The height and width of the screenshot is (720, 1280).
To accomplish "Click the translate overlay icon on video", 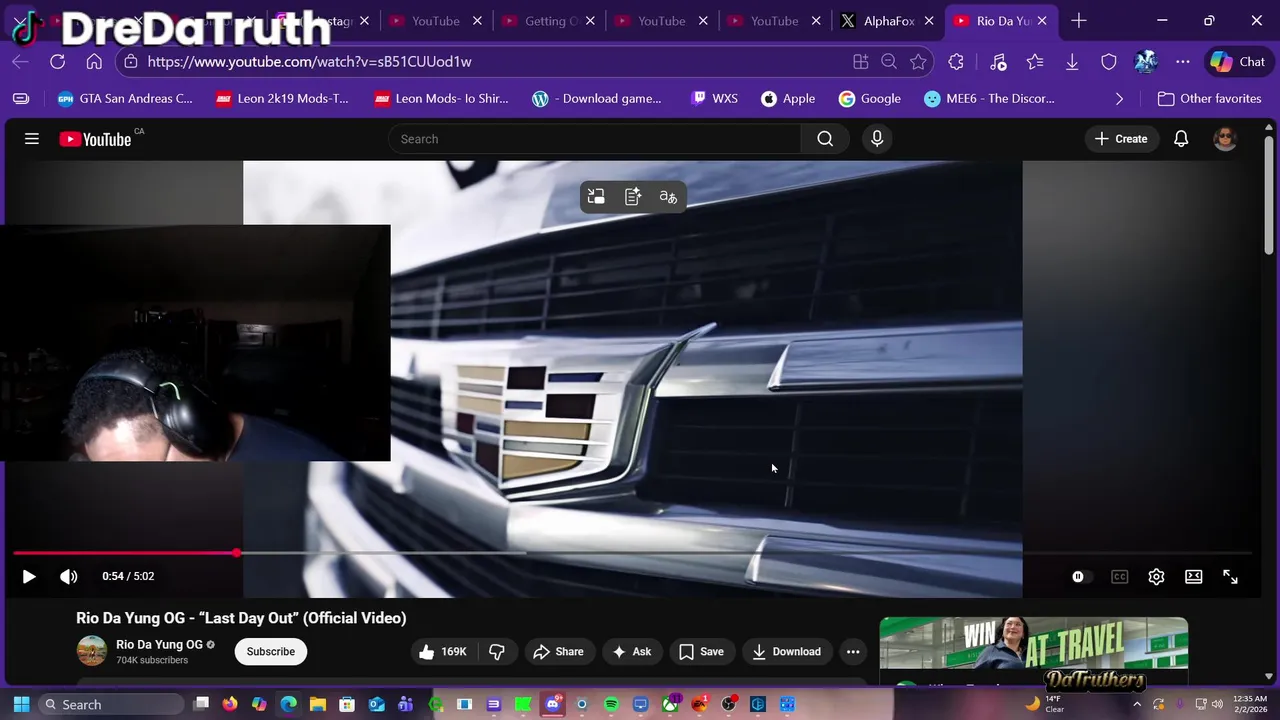I will point(668,197).
